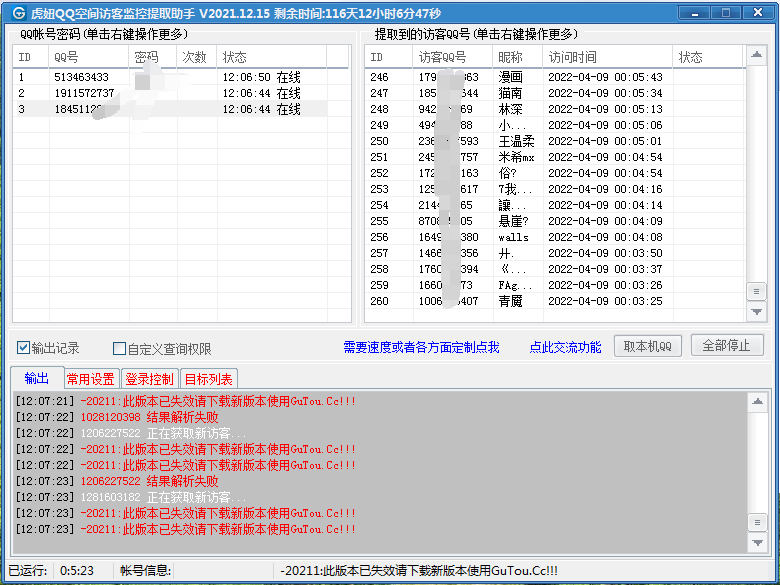Viewport: 780px width, 585px height.
Task: Open the 需要速度或者各方面定制点我 link
Action: click(x=420, y=348)
